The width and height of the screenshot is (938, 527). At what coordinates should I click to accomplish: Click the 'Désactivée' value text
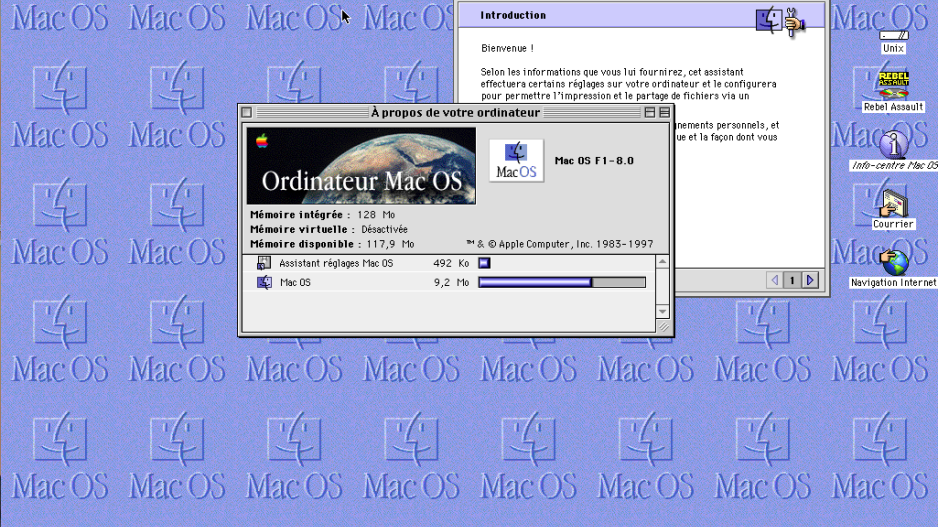(x=385, y=229)
